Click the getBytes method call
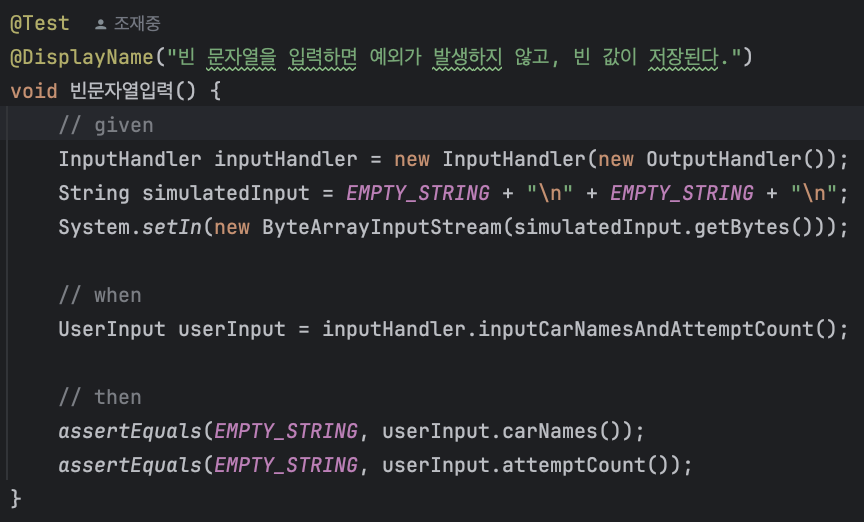864x522 pixels. (742, 227)
